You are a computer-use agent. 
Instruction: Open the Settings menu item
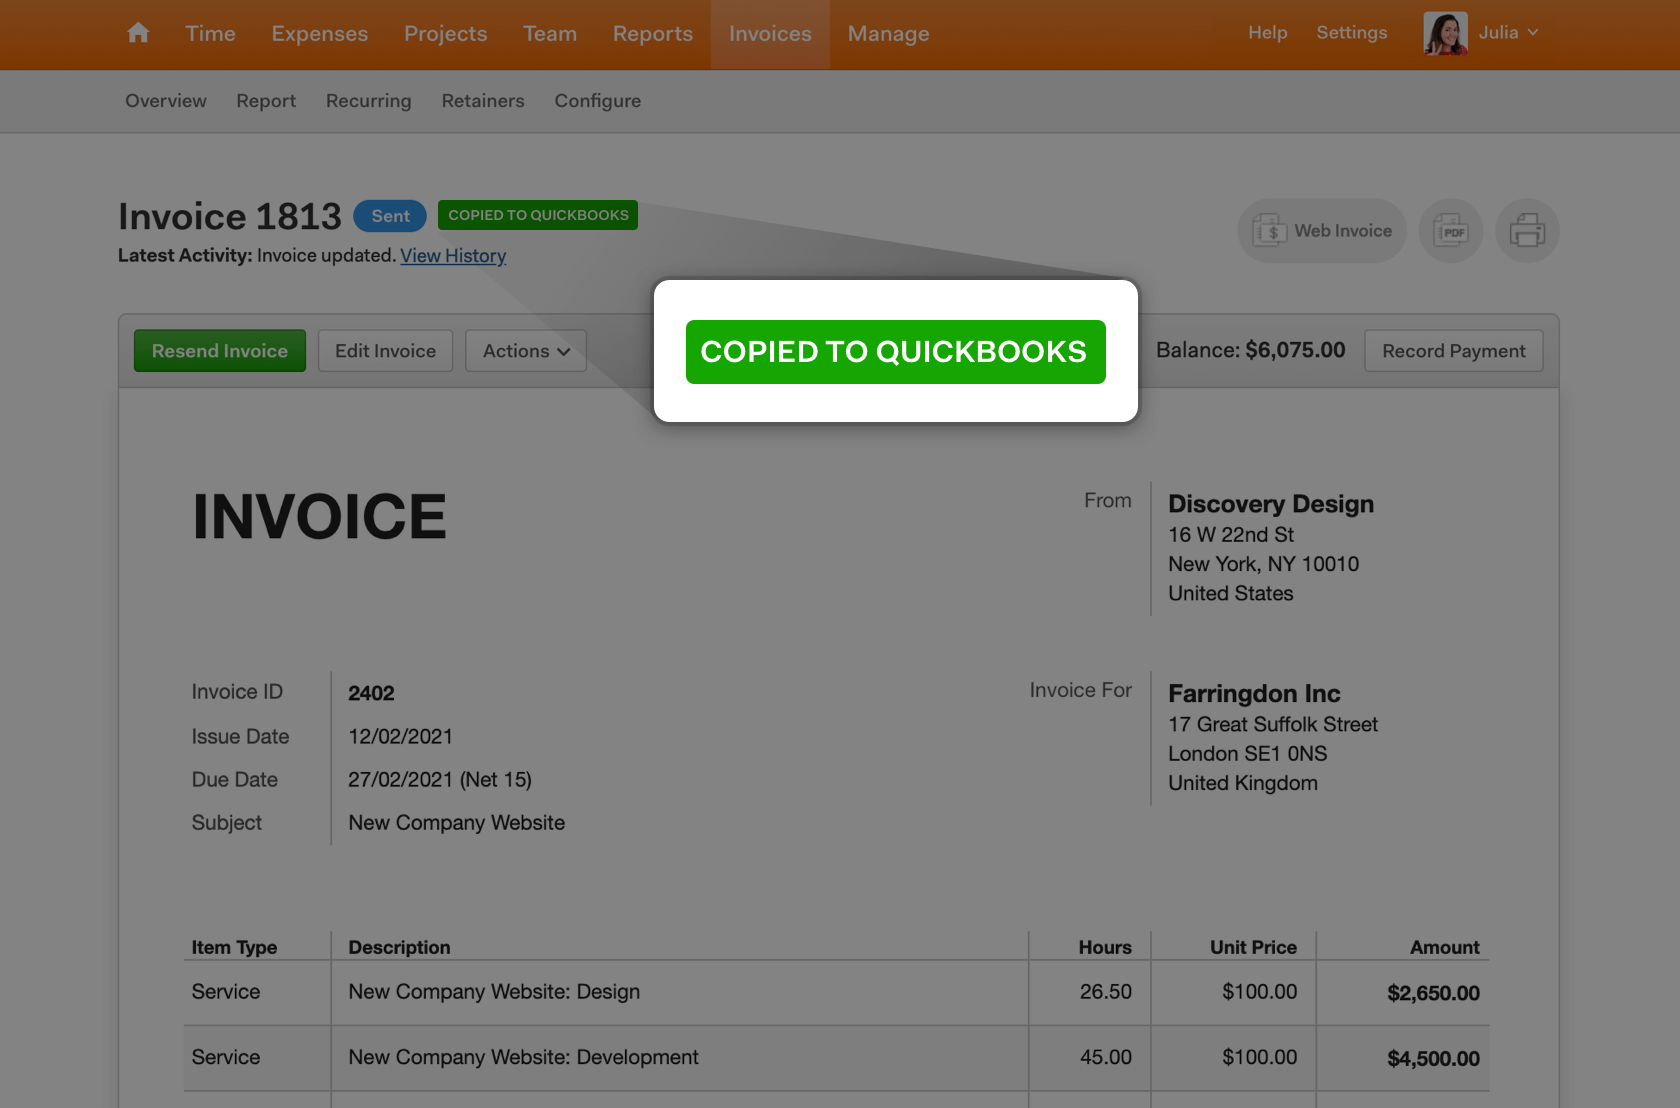[x=1351, y=32]
